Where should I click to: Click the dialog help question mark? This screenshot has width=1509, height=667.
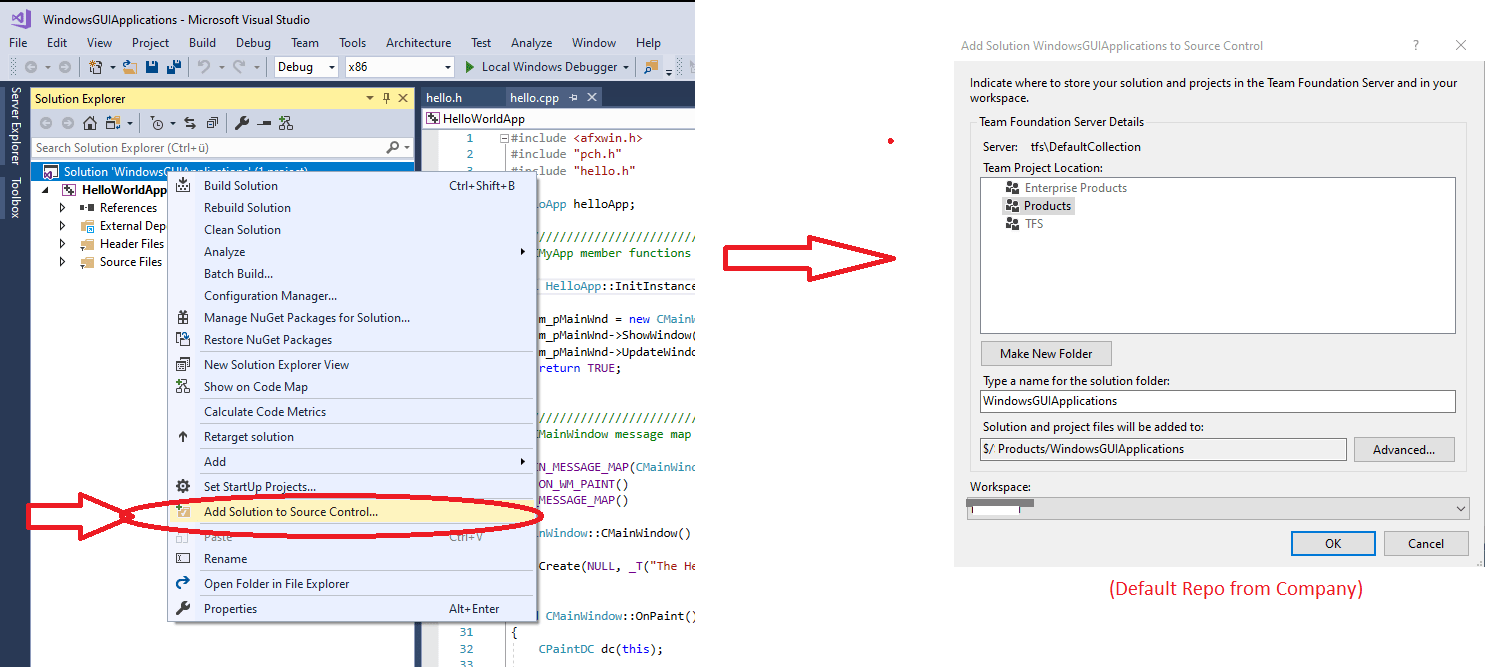point(1416,46)
